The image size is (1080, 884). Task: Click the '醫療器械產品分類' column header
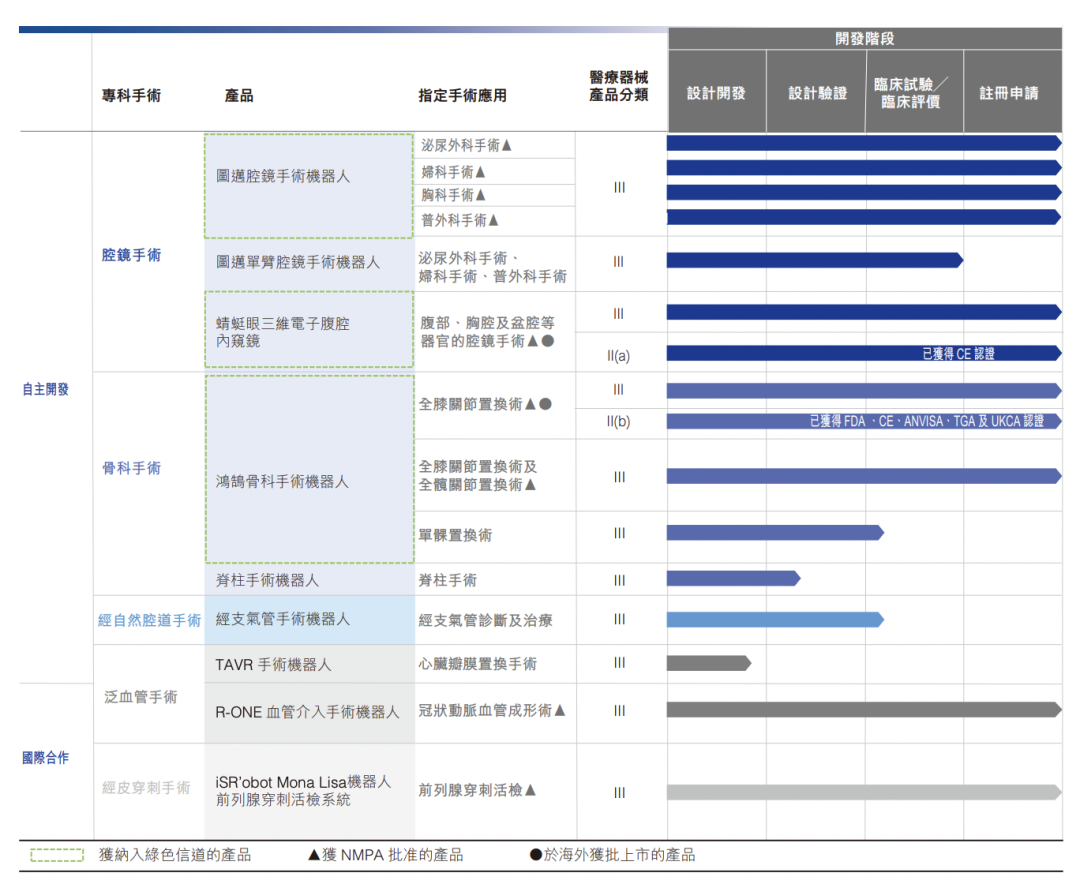tap(619, 86)
